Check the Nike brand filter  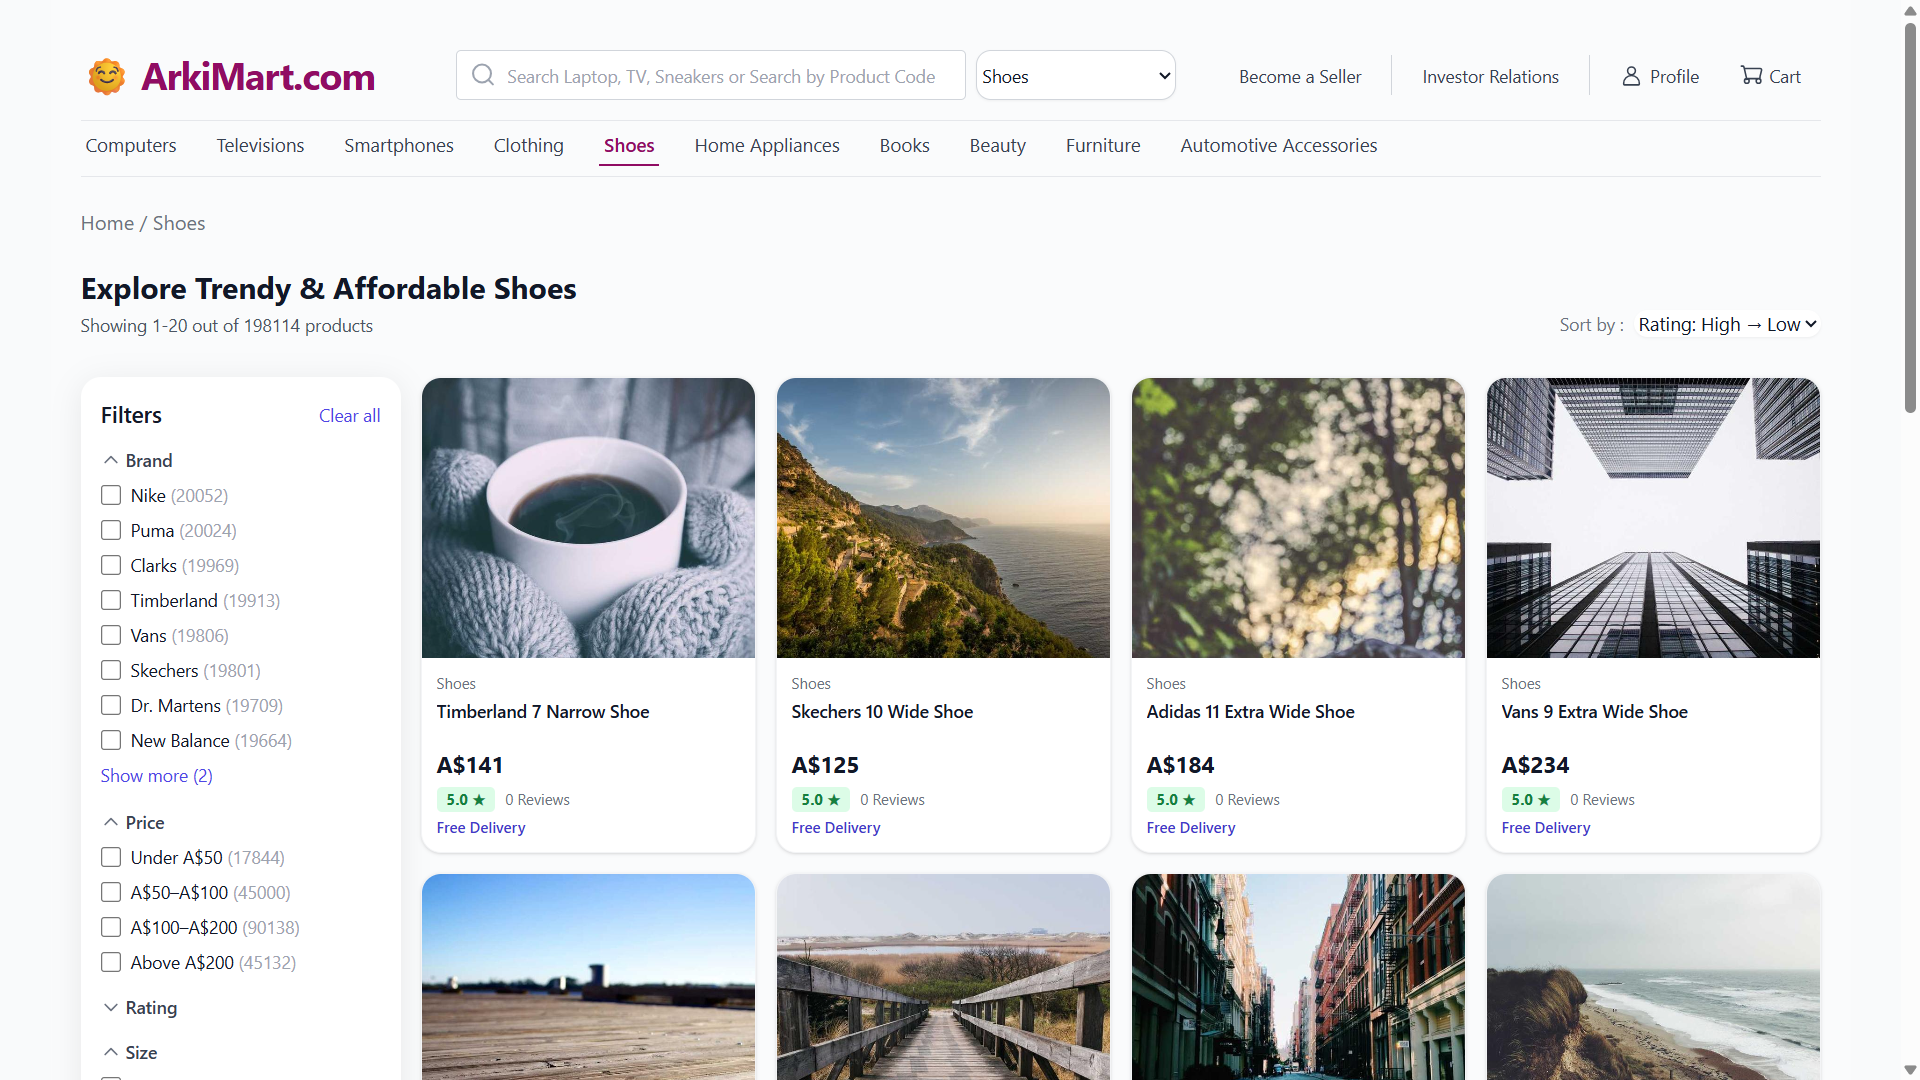coord(111,496)
